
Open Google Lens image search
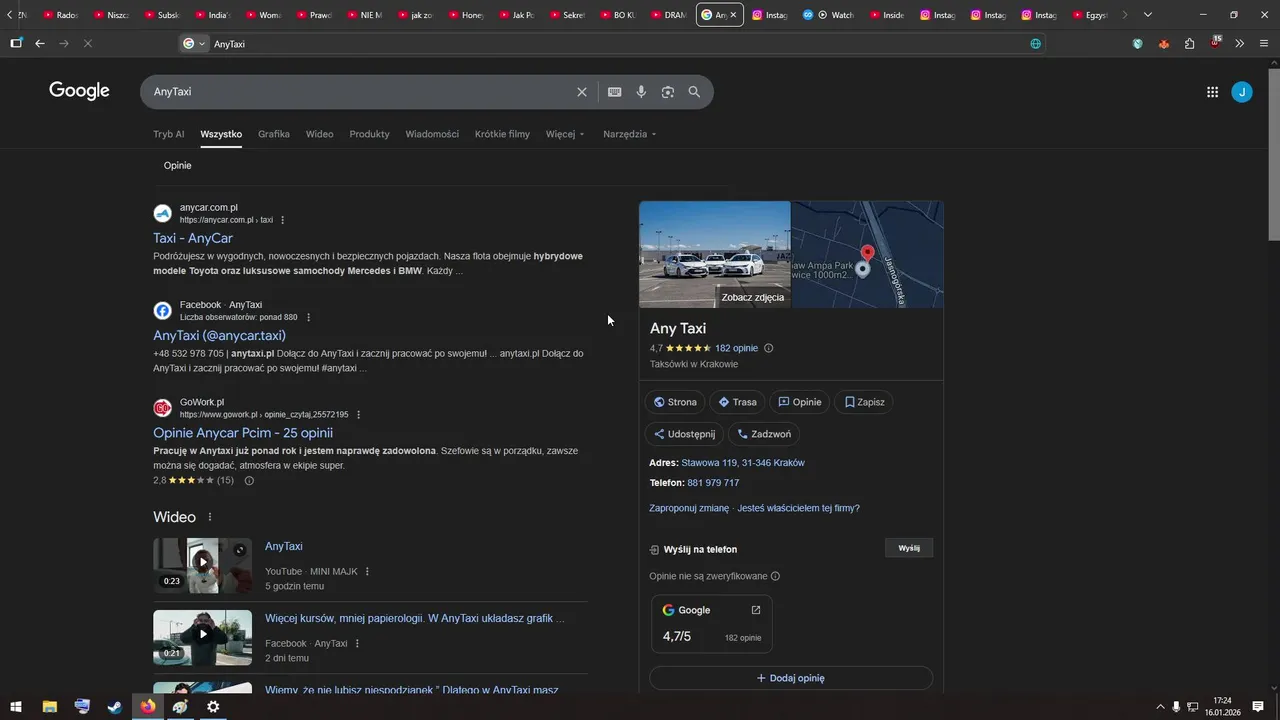pyautogui.click(x=667, y=92)
